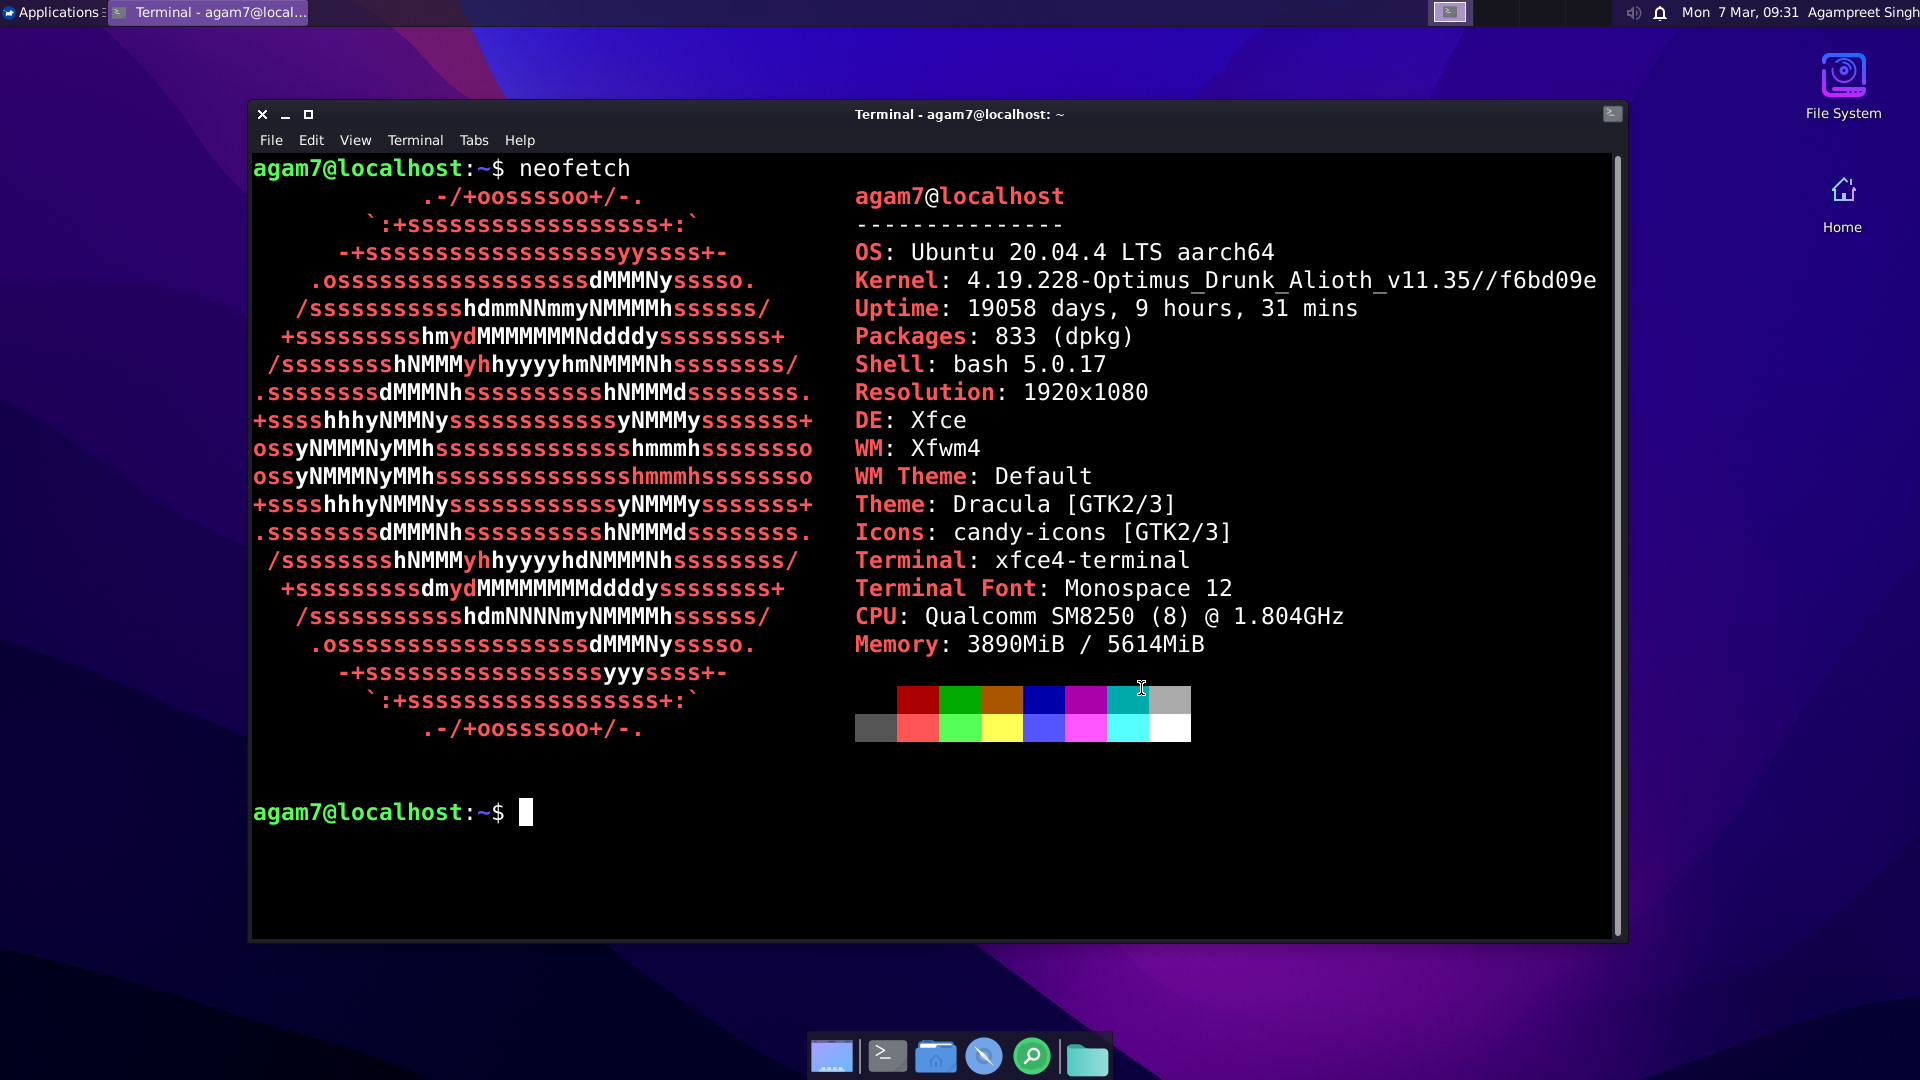Launch the terminal emulator from the dock
1920x1080 pixels.
887,1056
